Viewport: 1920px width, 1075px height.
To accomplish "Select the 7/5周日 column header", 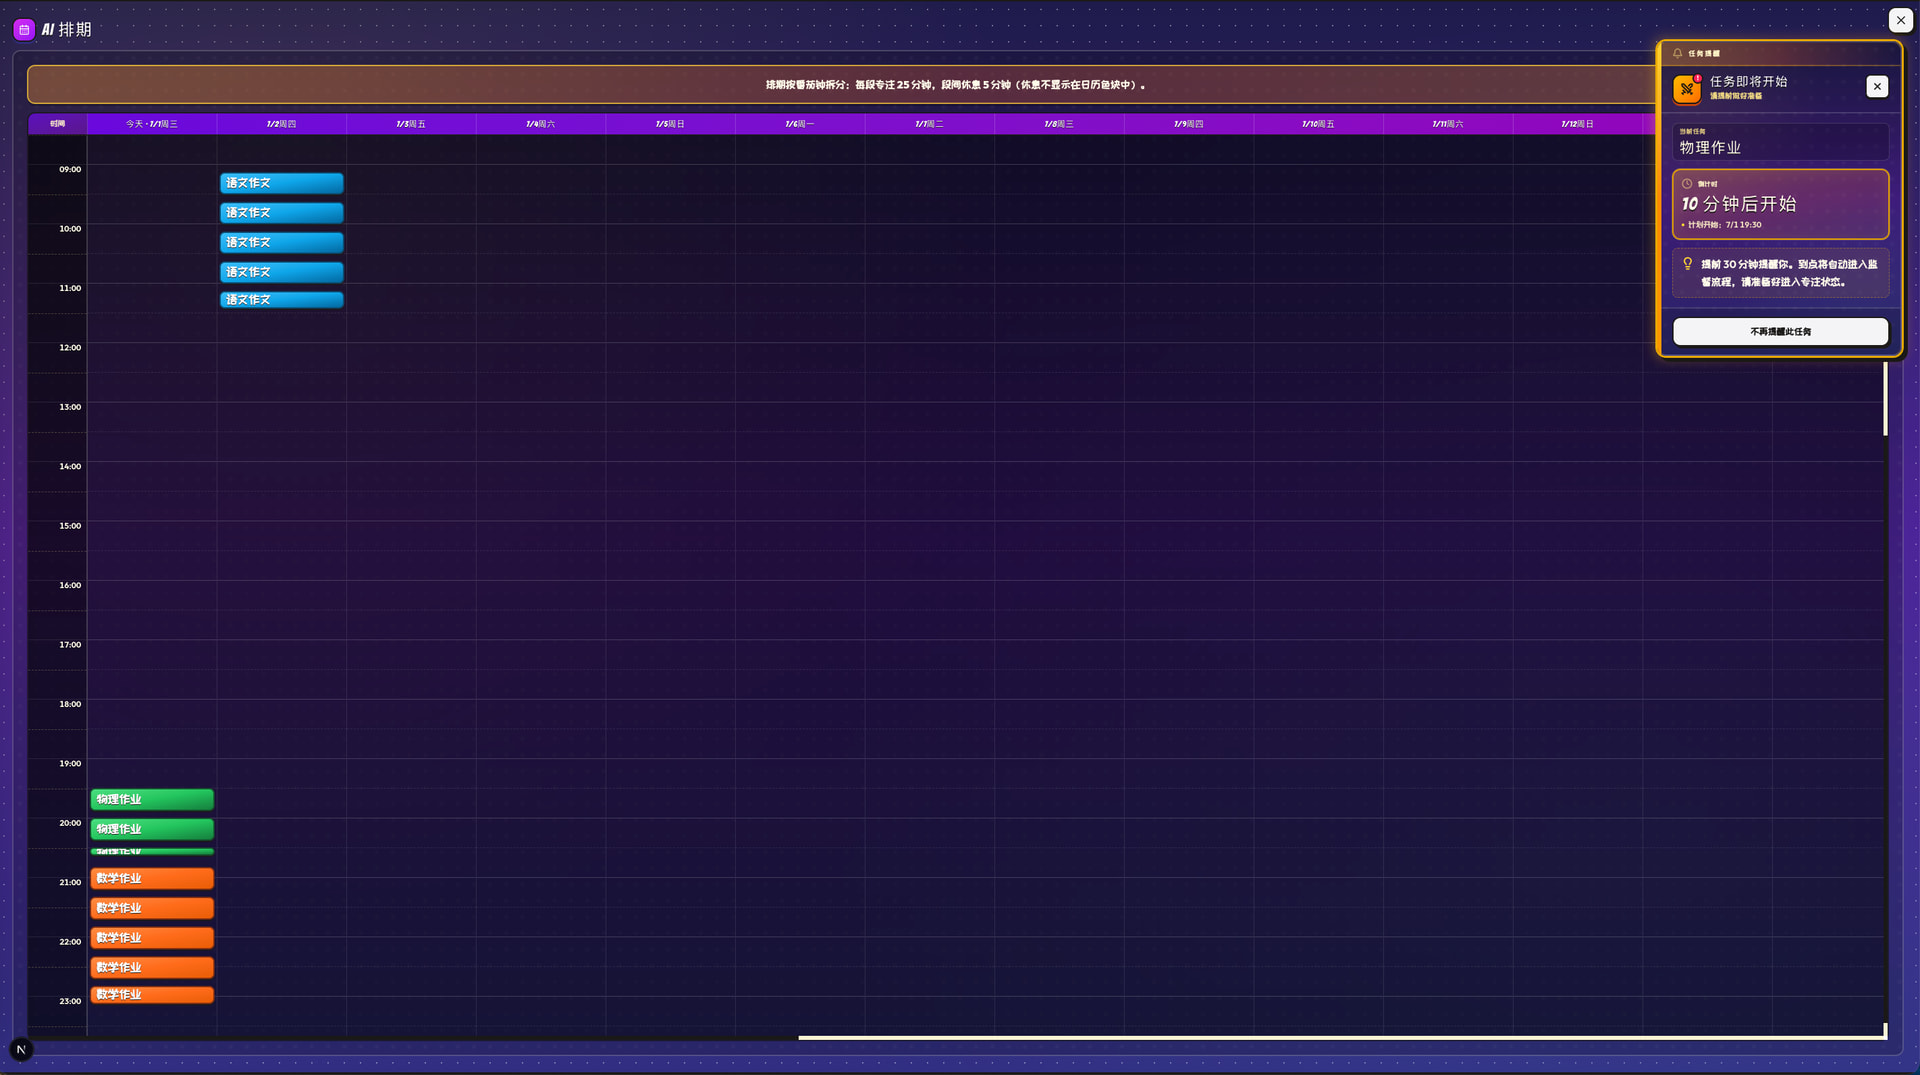I will click(x=670, y=124).
